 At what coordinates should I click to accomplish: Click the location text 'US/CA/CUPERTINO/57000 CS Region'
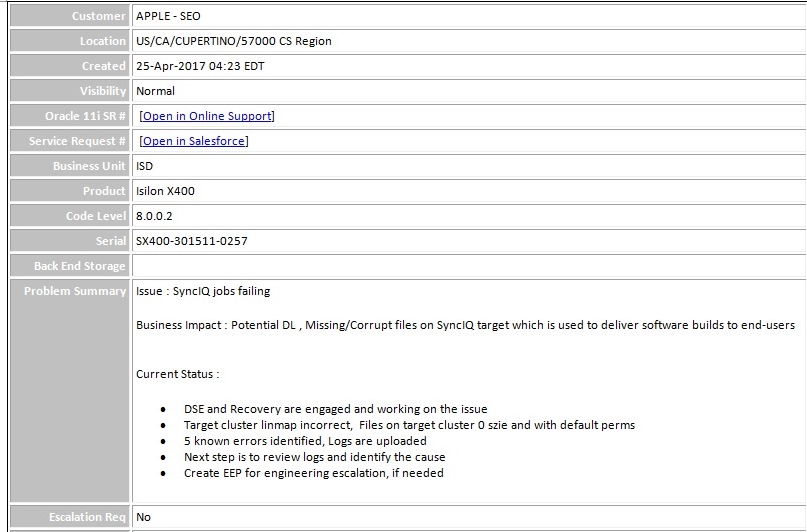pyautogui.click(x=234, y=41)
